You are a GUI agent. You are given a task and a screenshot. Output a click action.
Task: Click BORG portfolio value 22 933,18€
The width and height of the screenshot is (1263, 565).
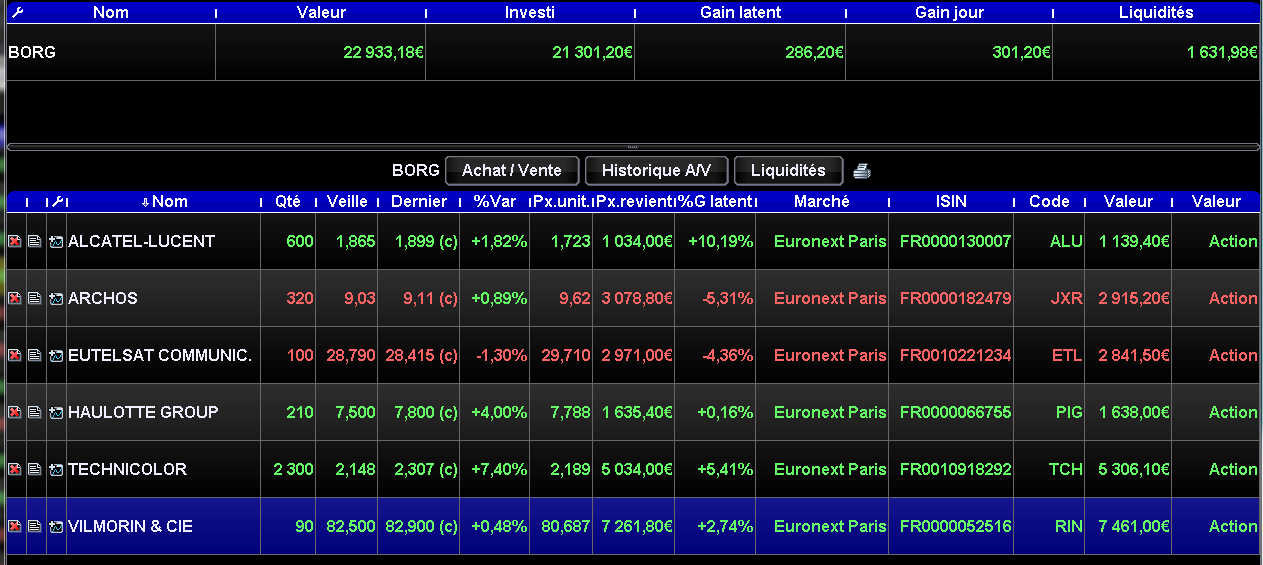[383, 53]
